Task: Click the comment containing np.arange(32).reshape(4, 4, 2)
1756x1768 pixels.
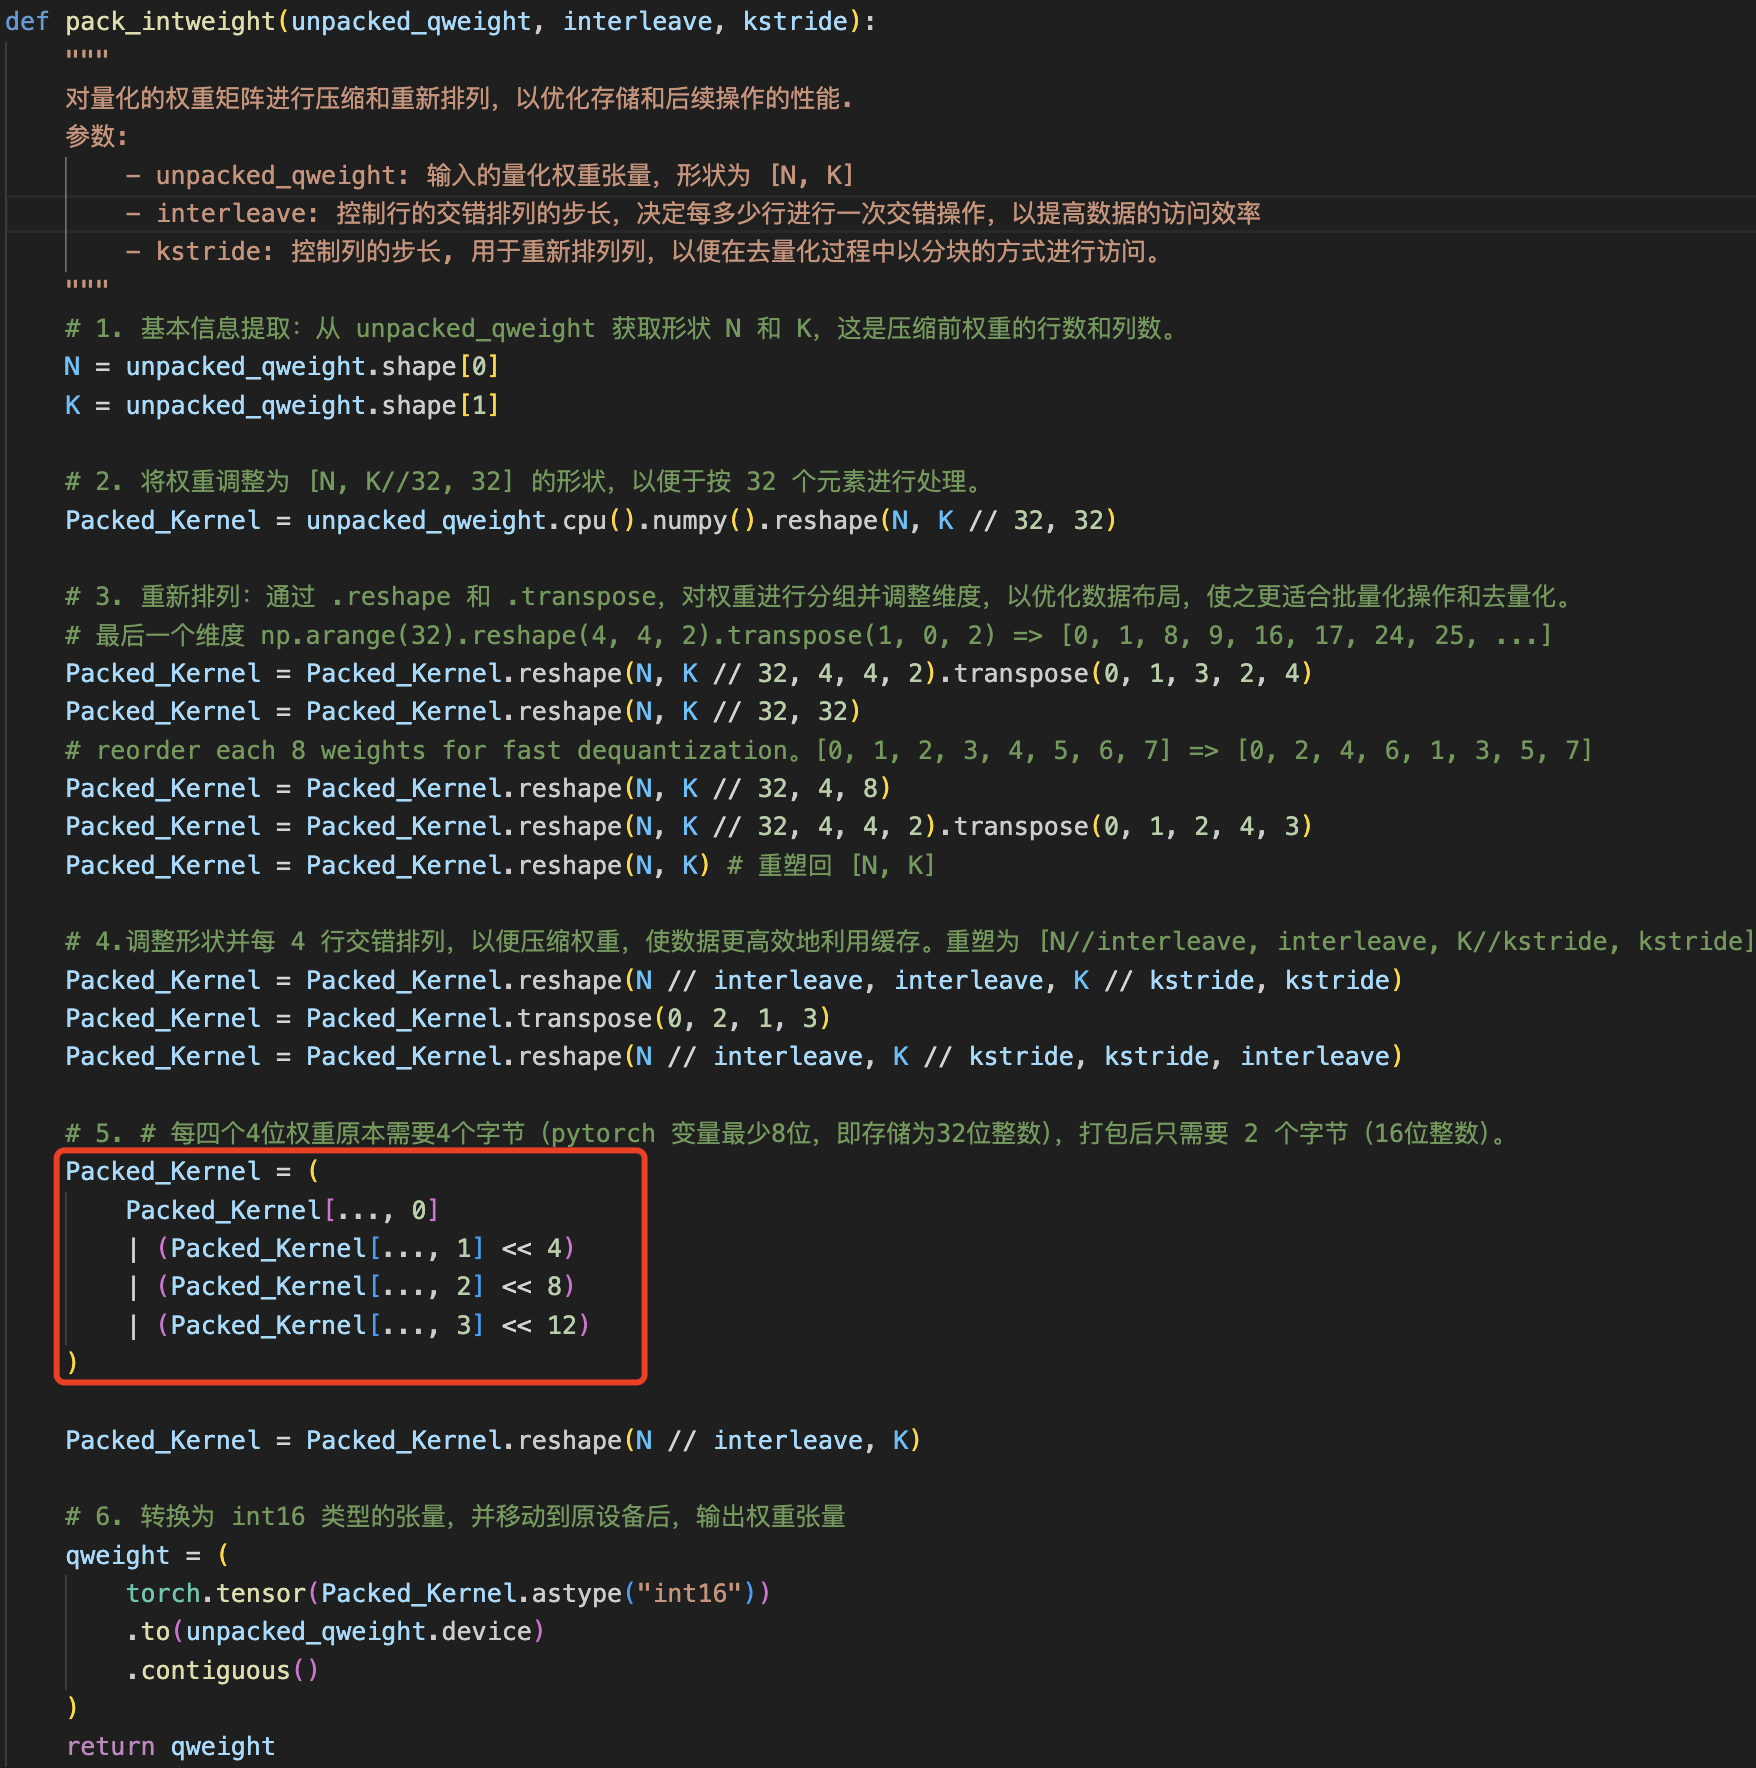Action: [x=809, y=635]
